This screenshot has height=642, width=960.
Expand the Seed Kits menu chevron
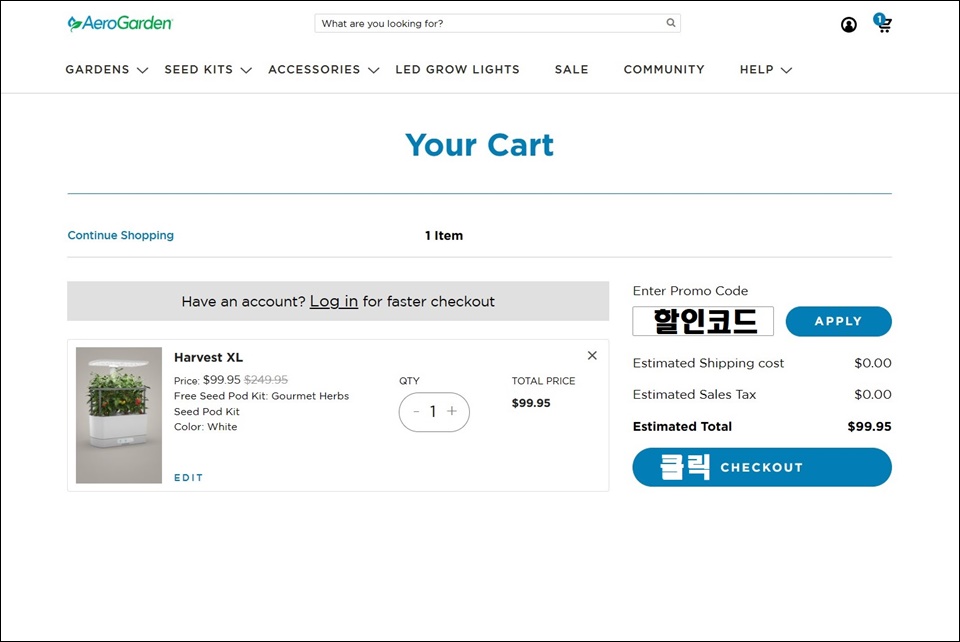pos(246,70)
